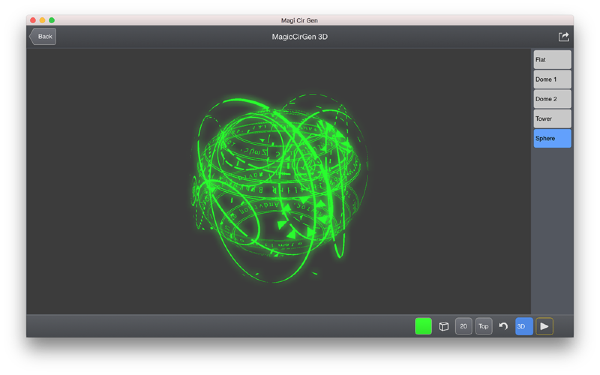Image resolution: width=600 pixels, height=375 pixels.
Task: Open the green color swatch
Action: pos(423,326)
